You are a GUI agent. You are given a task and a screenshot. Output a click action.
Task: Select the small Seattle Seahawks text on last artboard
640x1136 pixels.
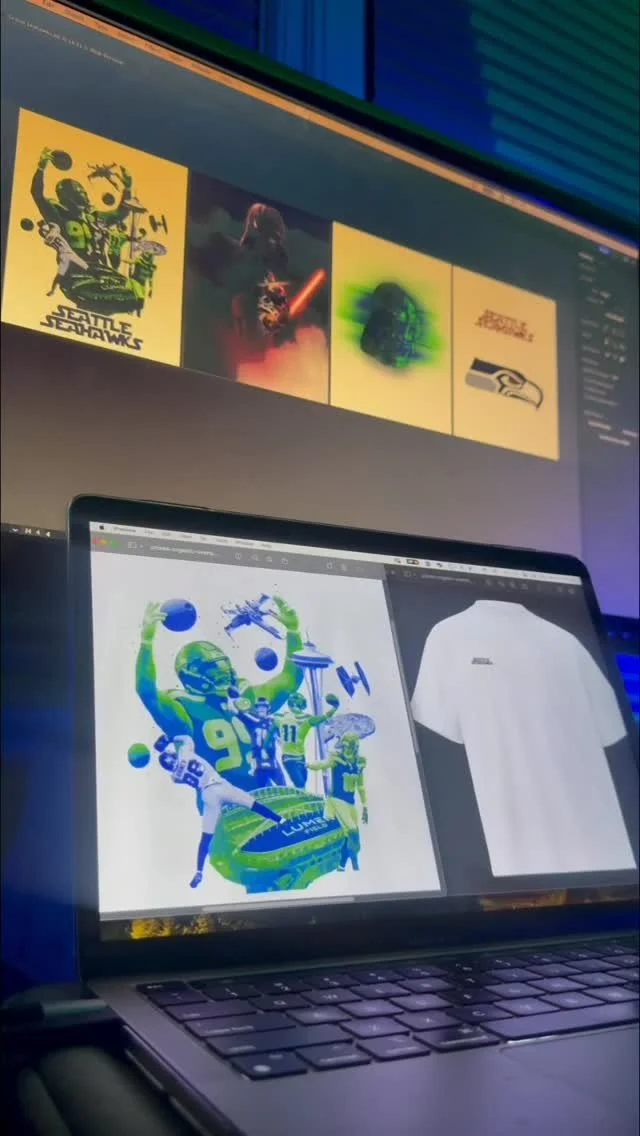[x=505, y=325]
